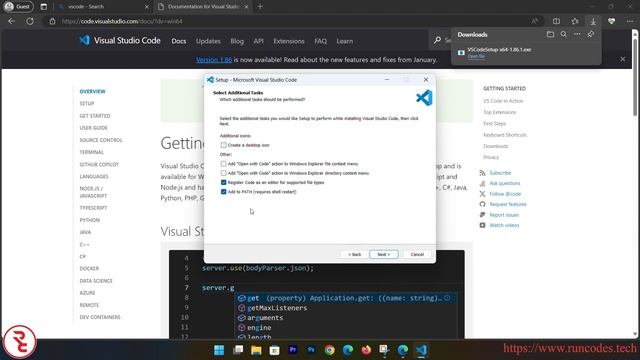640x360 pixels.
Task: Pin the Downloads panel
Action: pos(591,35)
